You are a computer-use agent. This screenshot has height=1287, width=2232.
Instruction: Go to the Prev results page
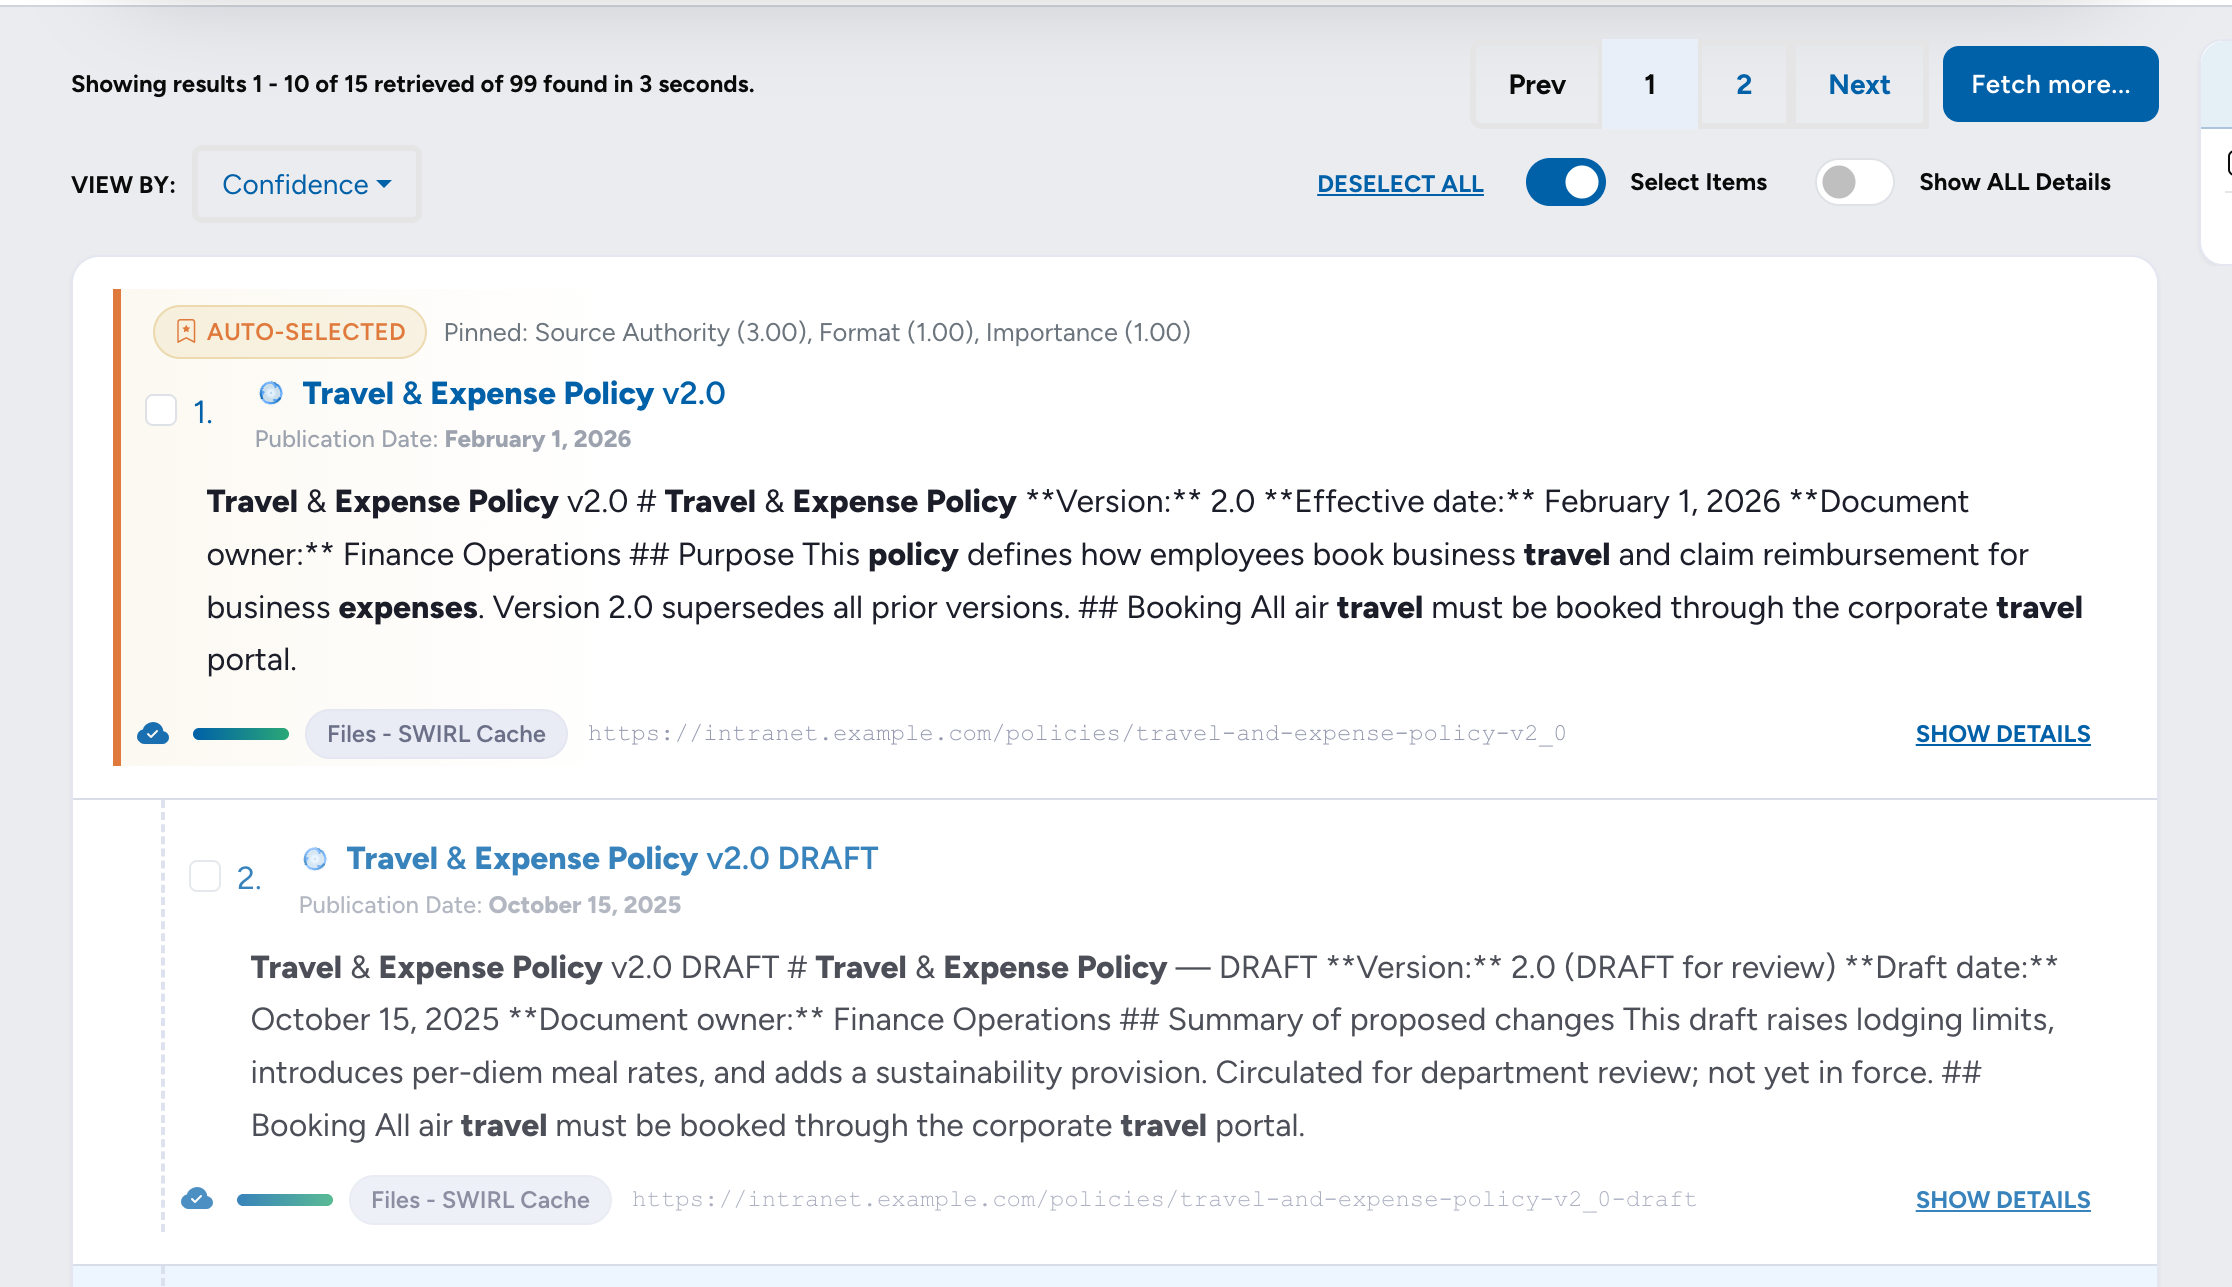pyautogui.click(x=1537, y=84)
